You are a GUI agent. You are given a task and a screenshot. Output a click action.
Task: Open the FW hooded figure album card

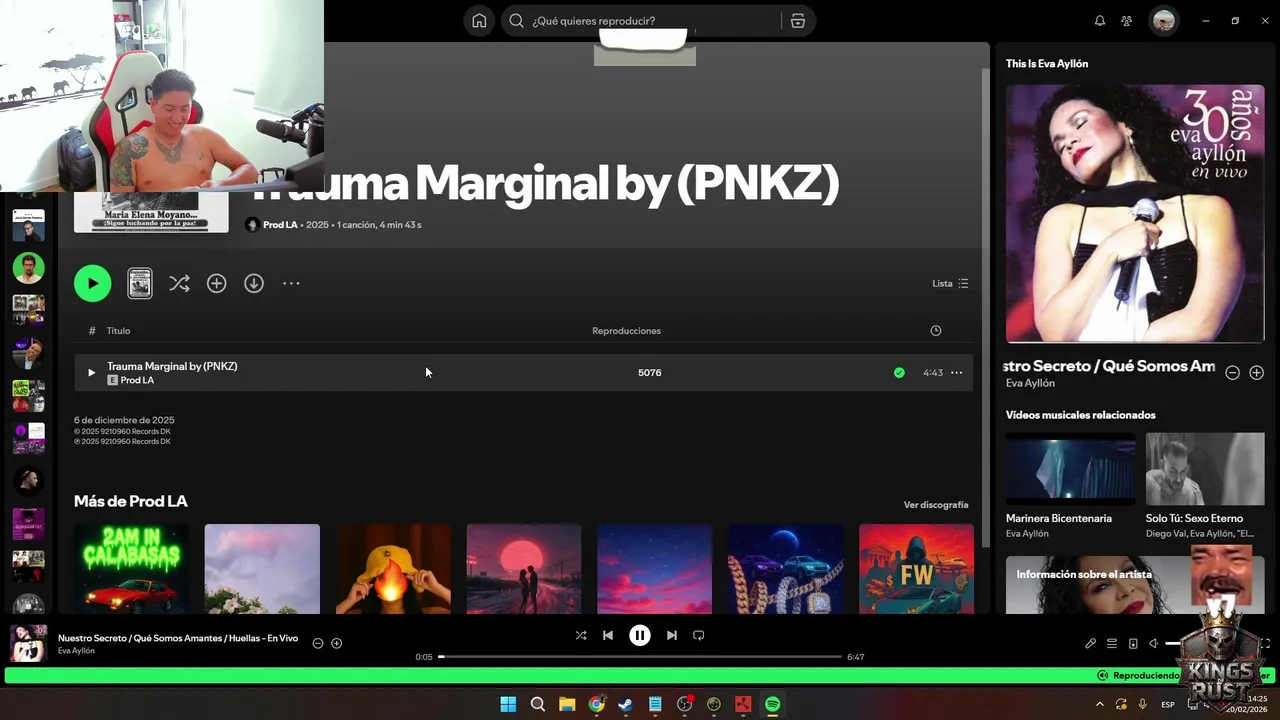click(916, 569)
